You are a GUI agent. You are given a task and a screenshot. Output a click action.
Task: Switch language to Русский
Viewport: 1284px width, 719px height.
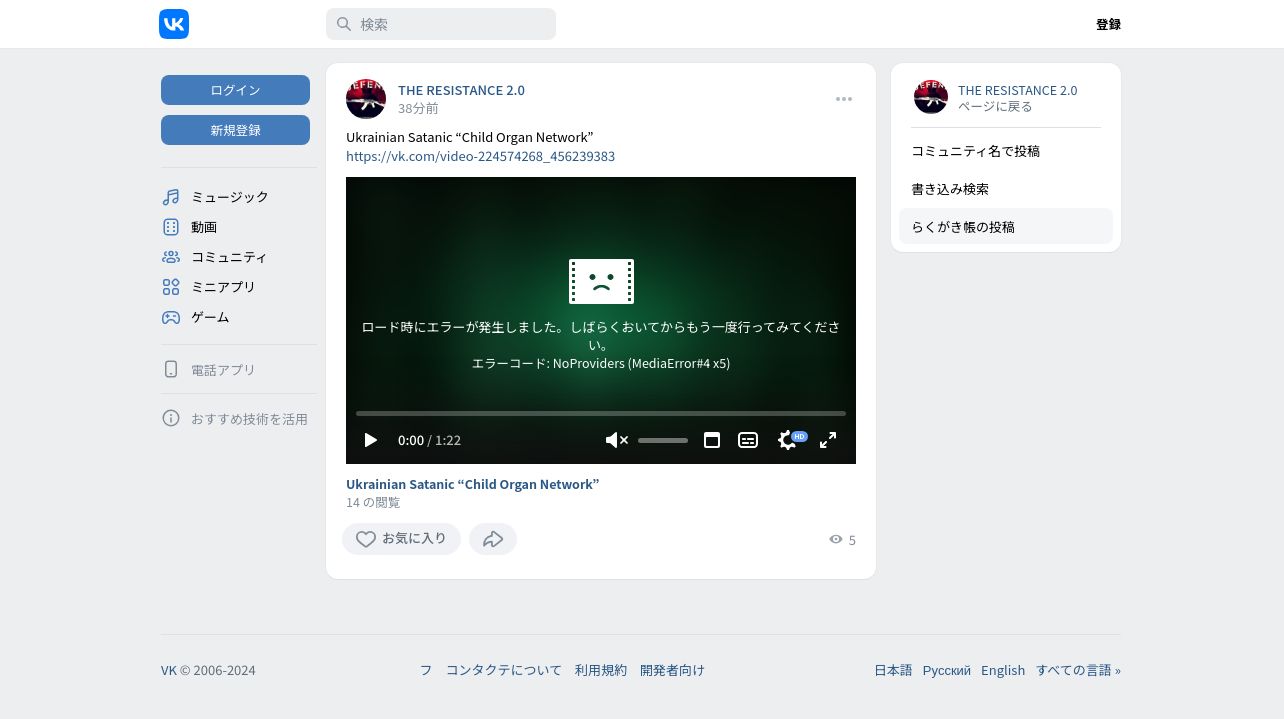947,670
